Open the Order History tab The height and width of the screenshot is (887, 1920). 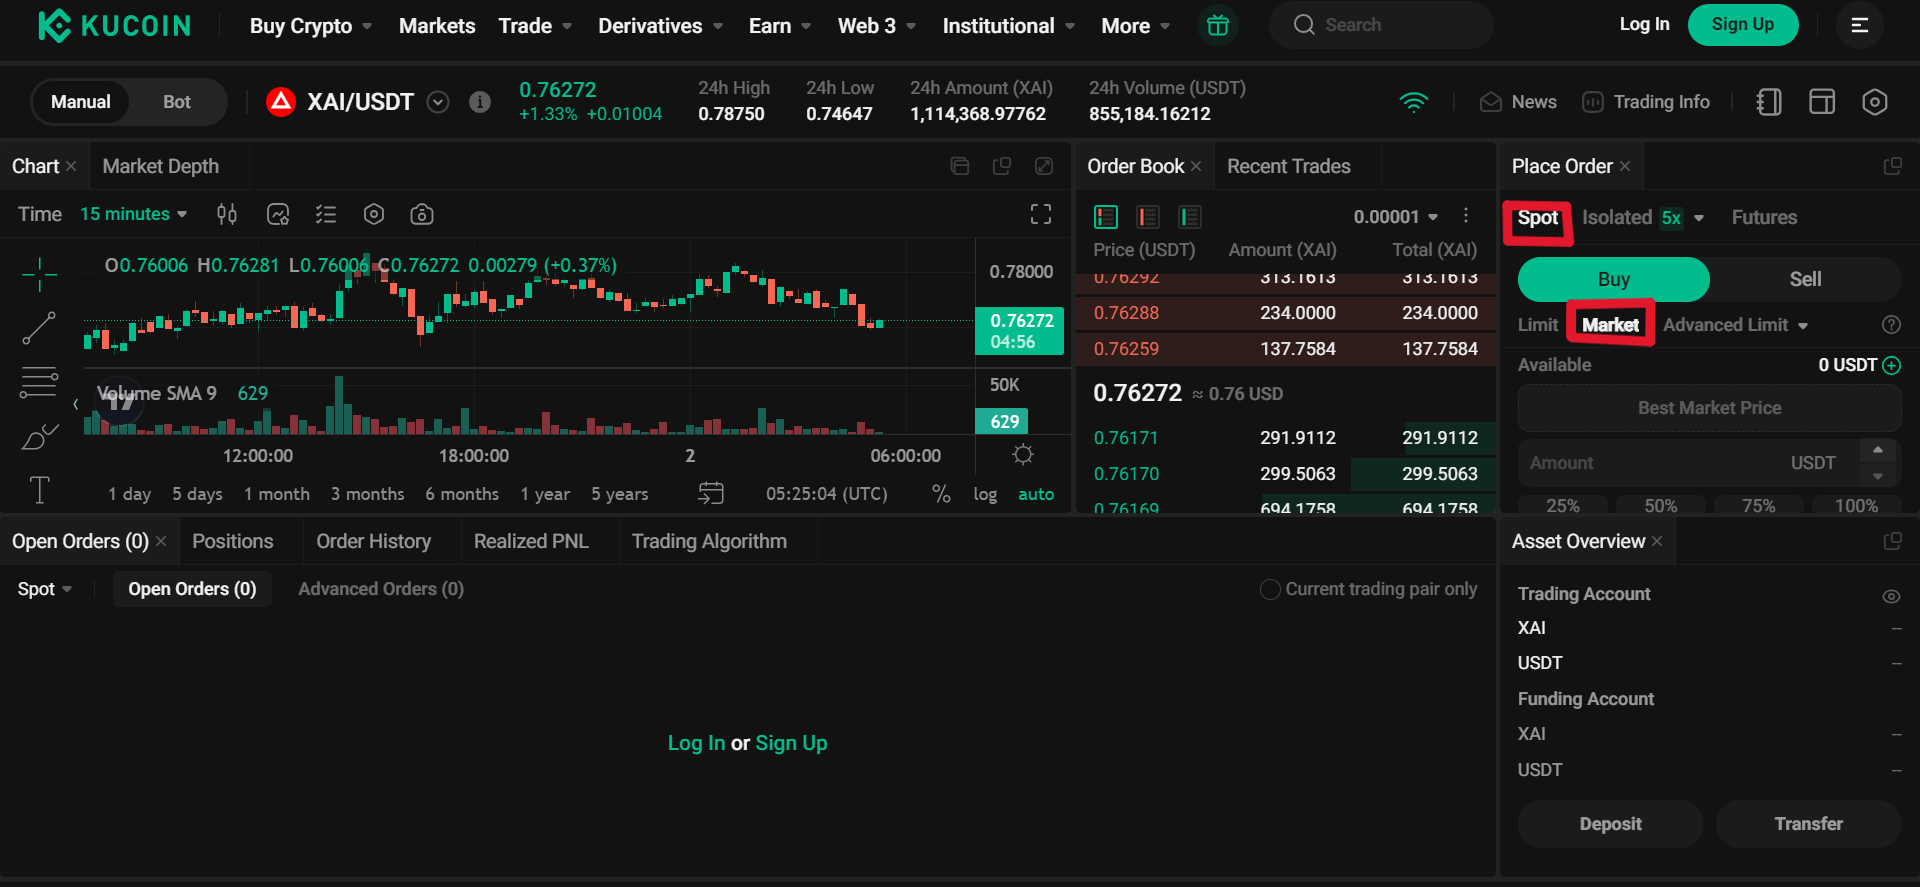(373, 541)
